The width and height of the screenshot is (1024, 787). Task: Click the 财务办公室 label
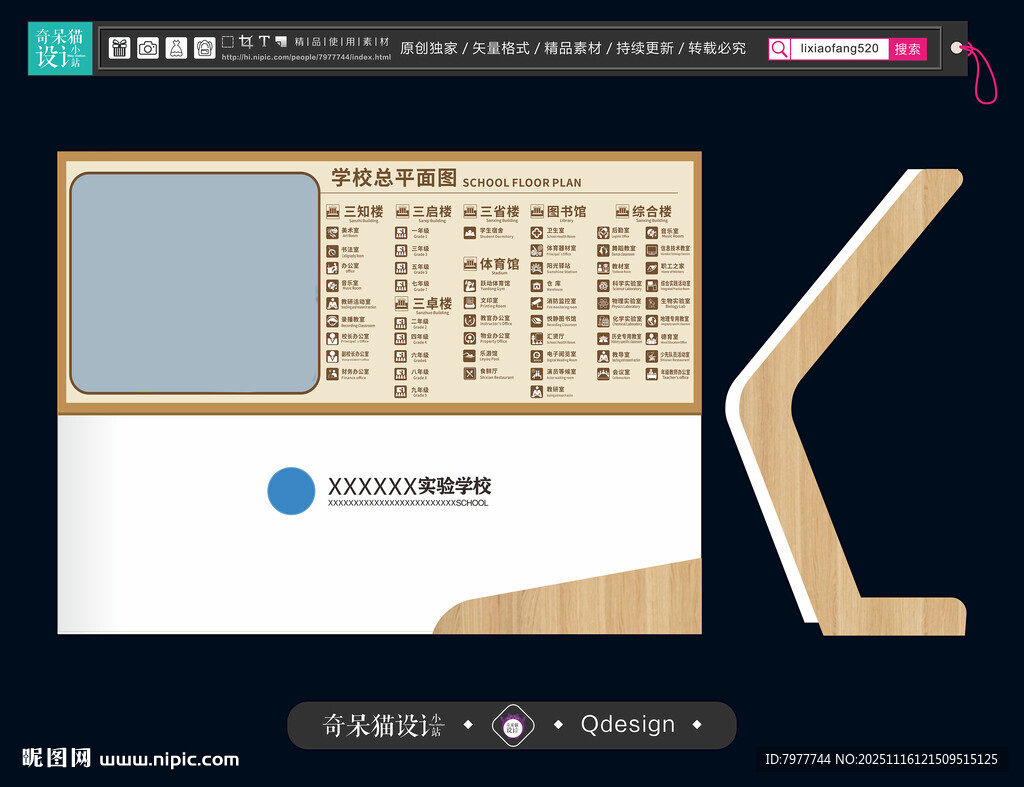[x=355, y=372]
